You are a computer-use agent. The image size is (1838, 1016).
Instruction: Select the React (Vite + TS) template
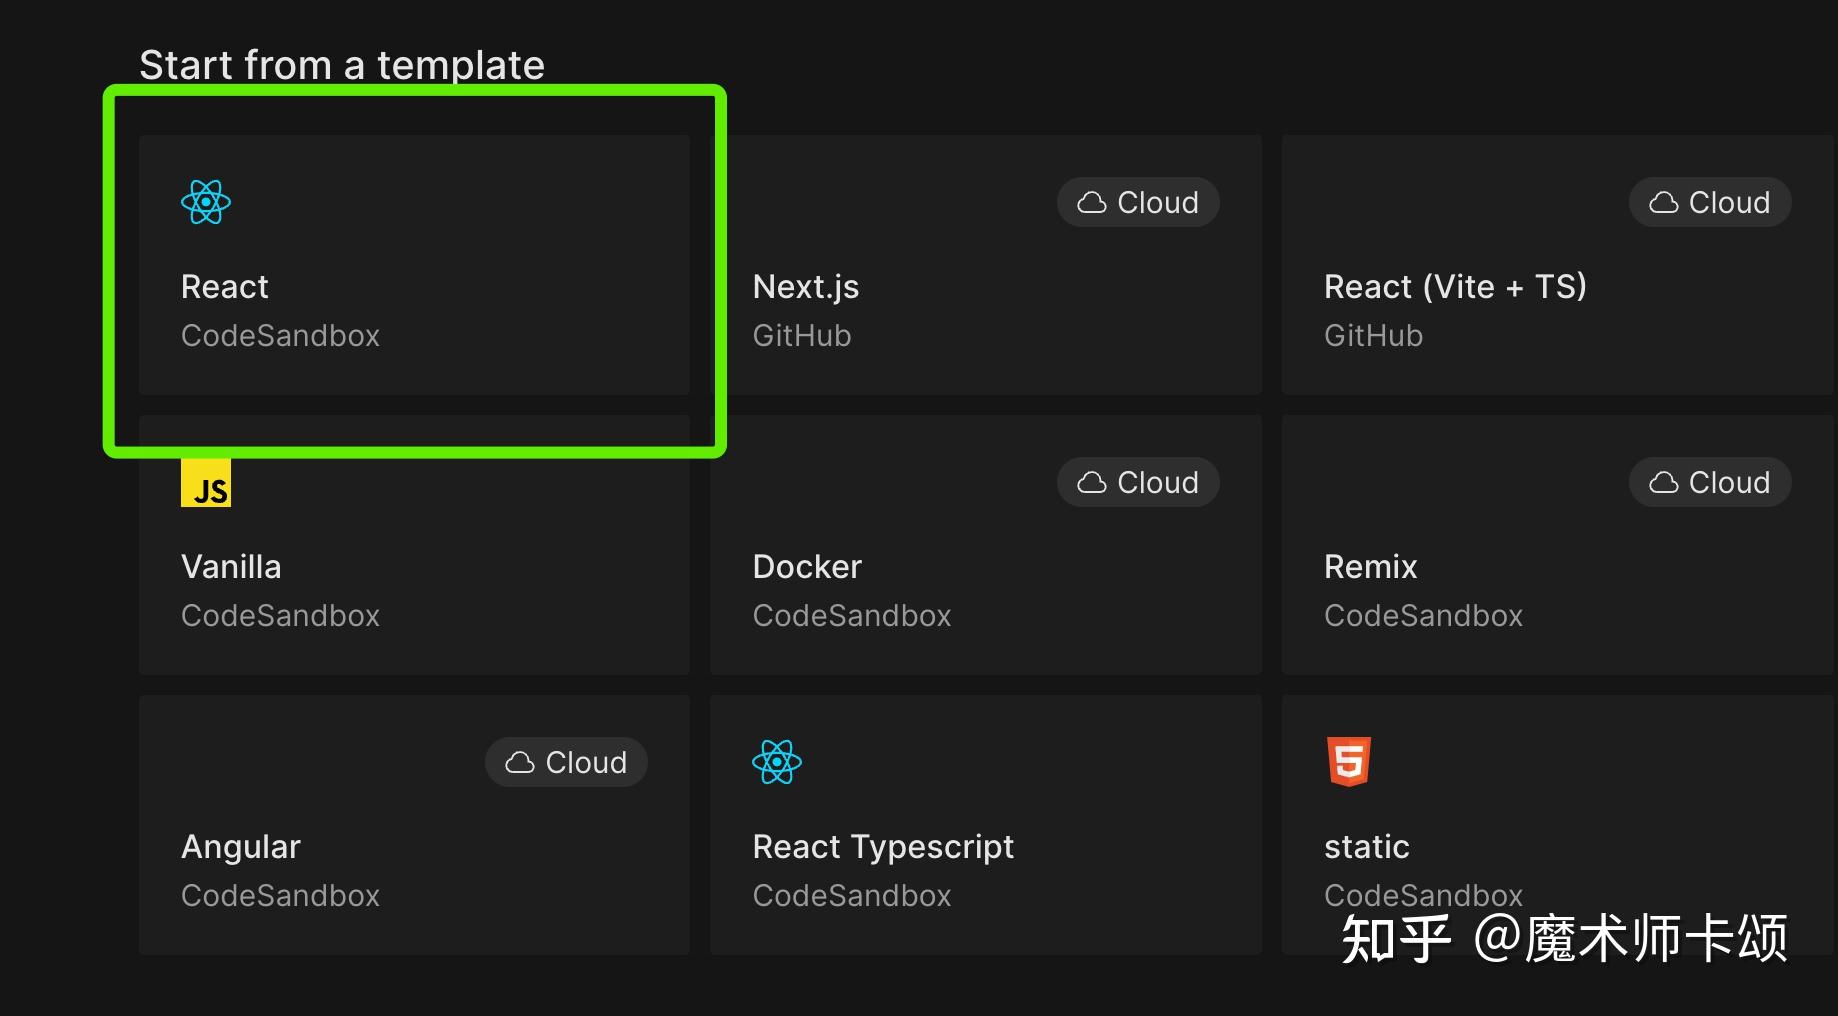tap(1557, 265)
